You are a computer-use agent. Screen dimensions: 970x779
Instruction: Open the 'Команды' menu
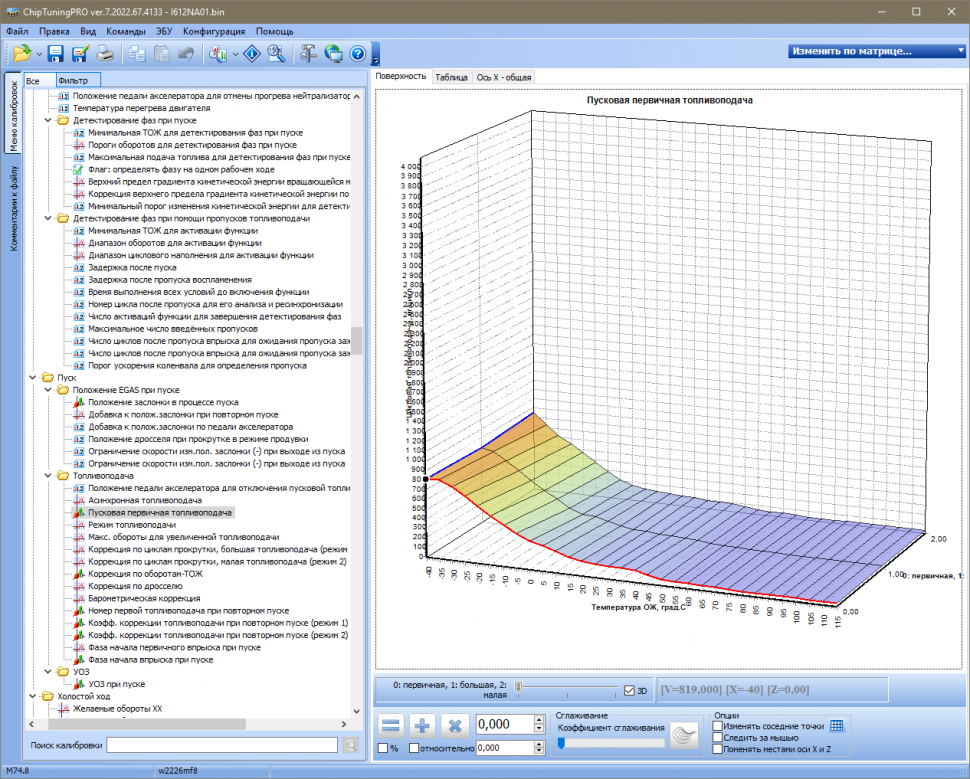[125, 31]
